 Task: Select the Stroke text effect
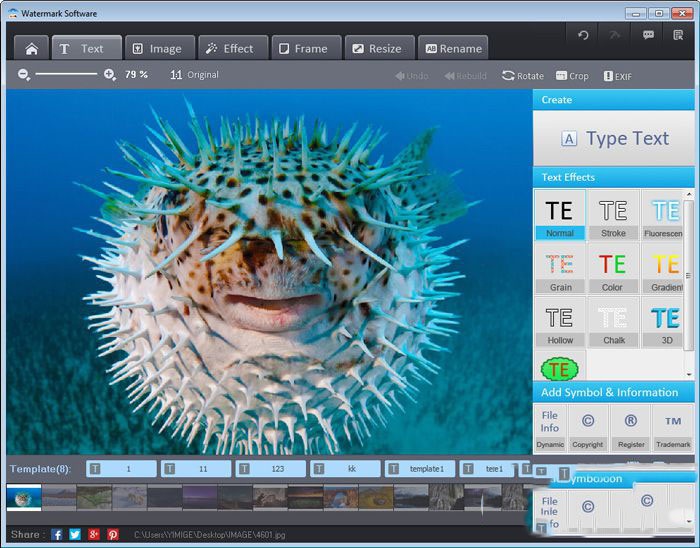[613, 215]
